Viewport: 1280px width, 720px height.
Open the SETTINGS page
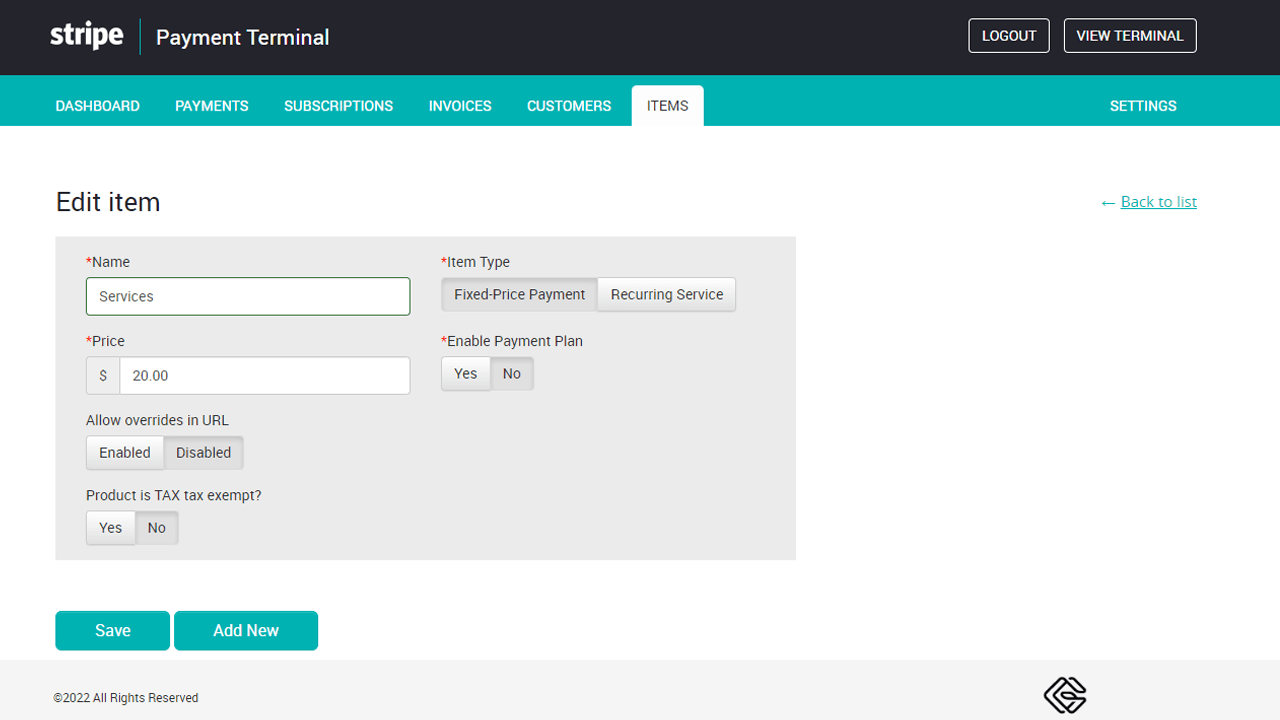(x=1142, y=106)
